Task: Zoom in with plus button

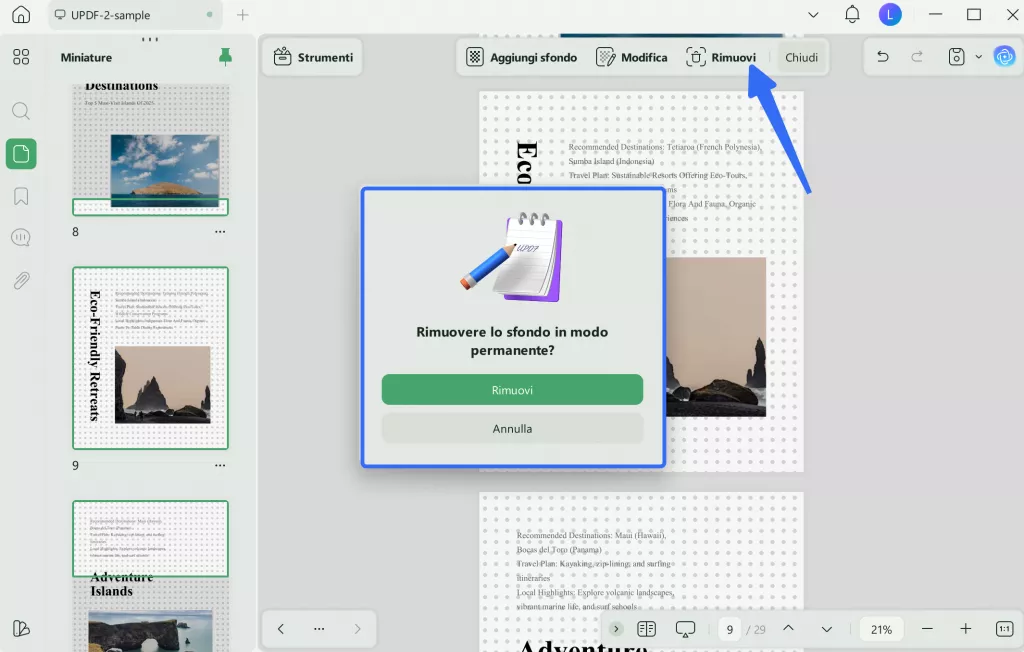Action: click(x=965, y=629)
